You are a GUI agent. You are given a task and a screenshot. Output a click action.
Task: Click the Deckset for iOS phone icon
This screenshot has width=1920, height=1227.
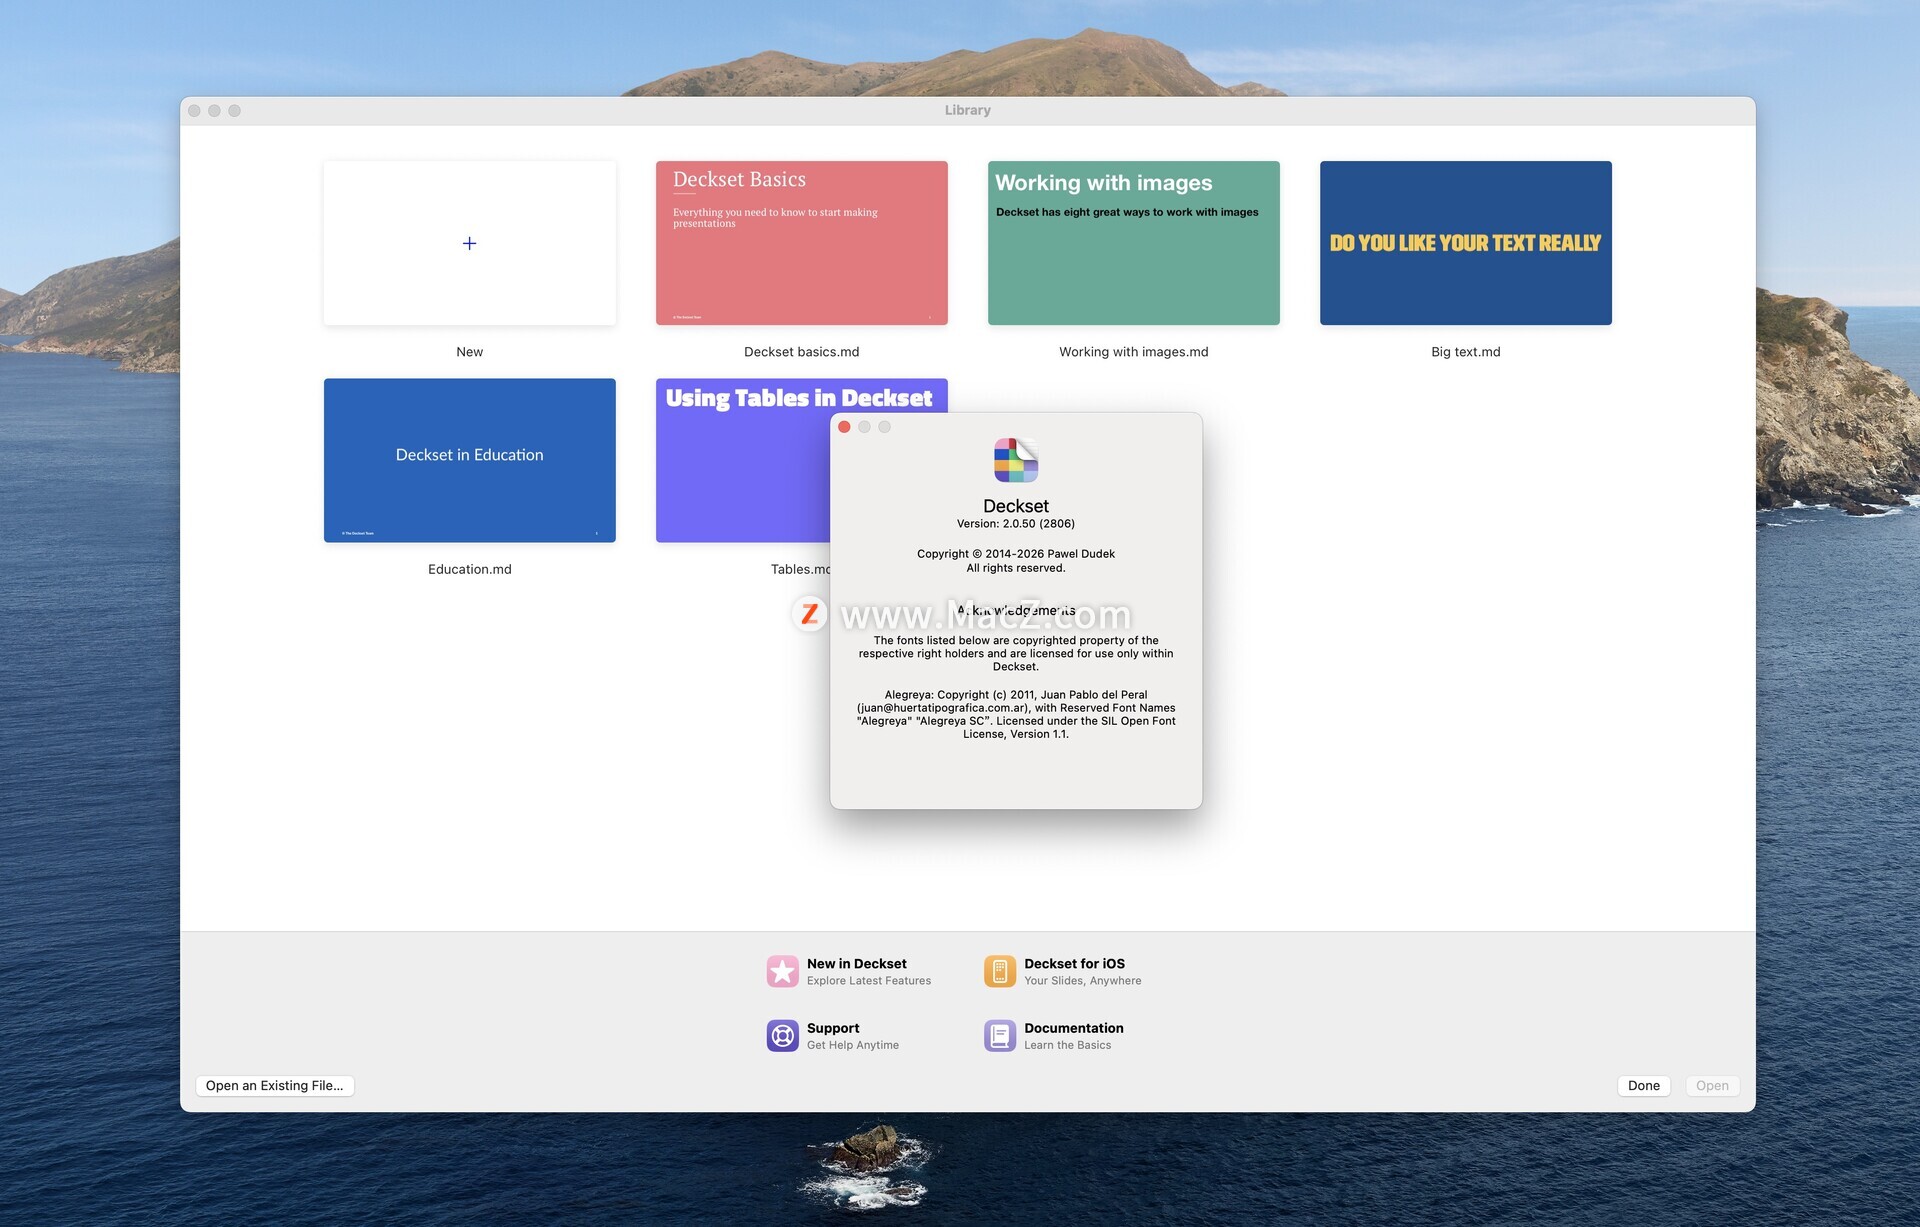999,971
